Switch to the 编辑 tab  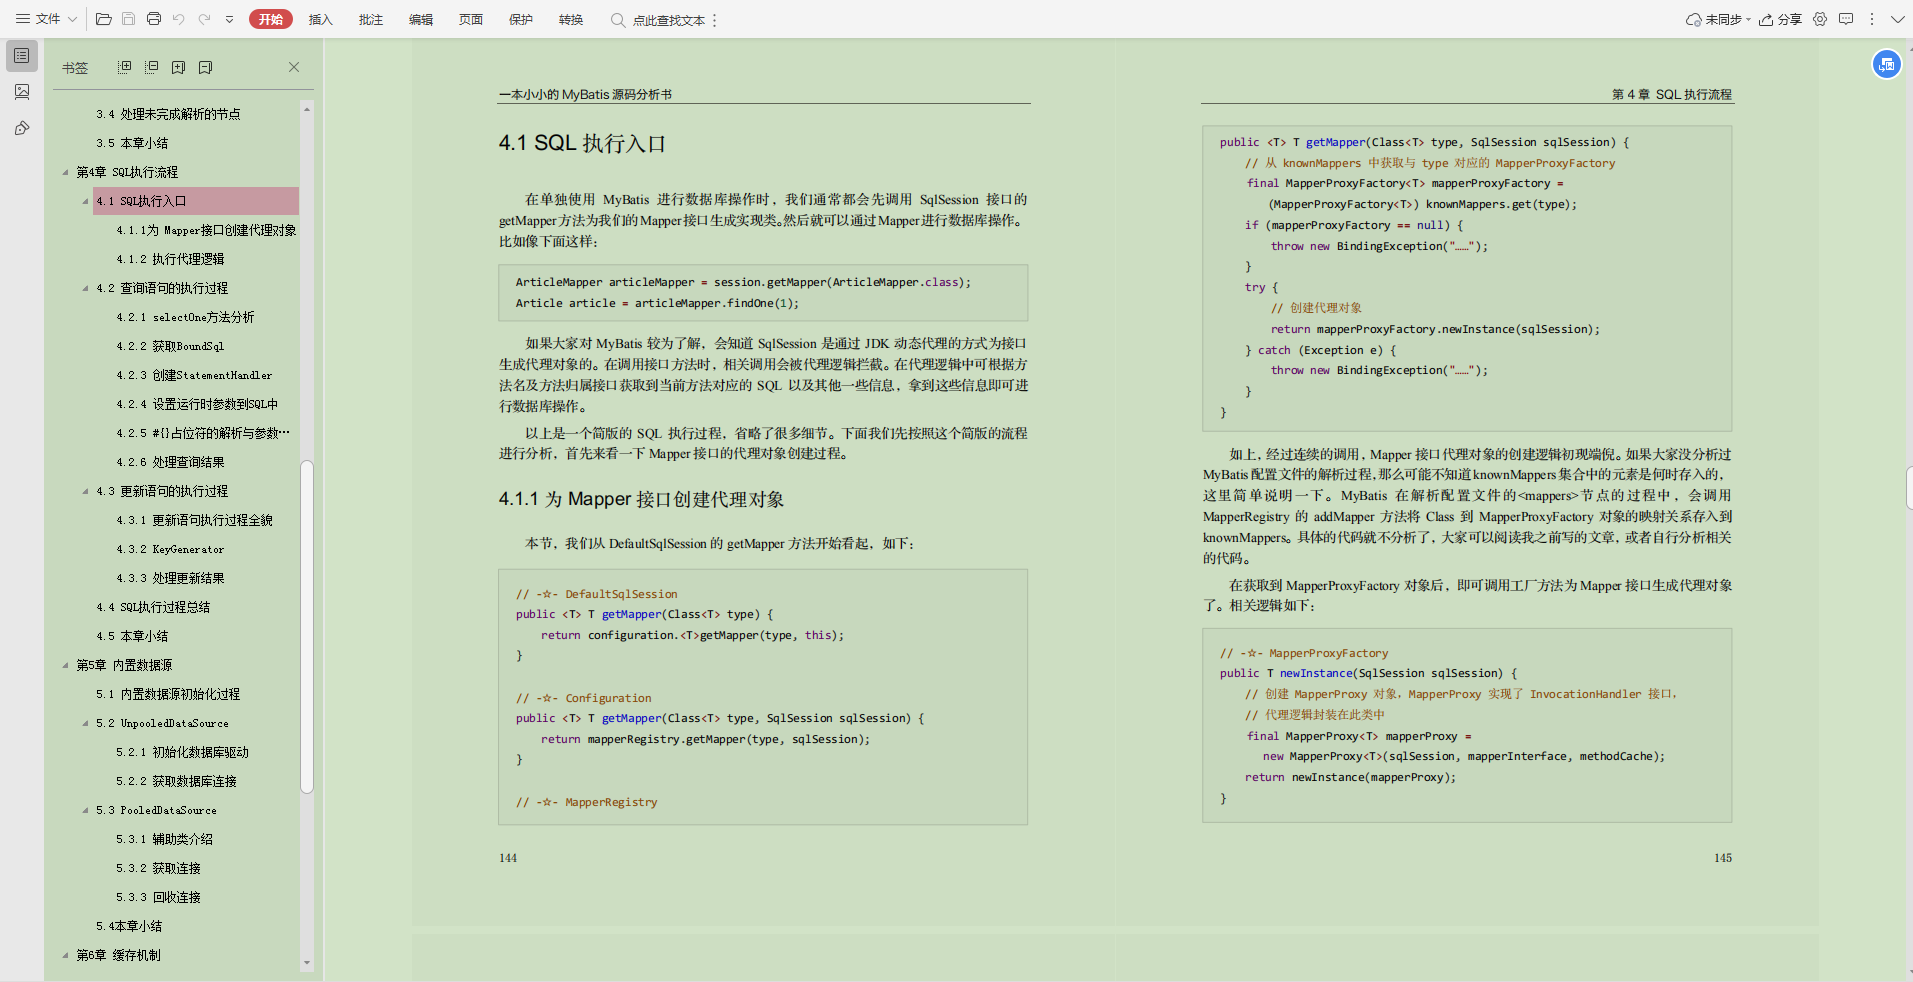tap(421, 19)
